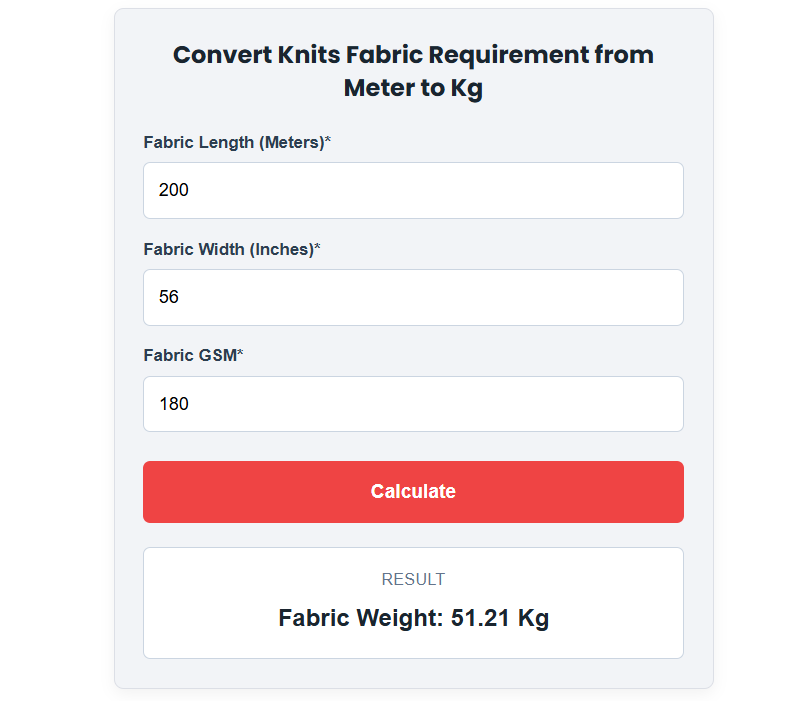Image resolution: width=809 pixels, height=701 pixels.
Task: Click the empty right end of Fabric Length field
Action: pos(619,190)
